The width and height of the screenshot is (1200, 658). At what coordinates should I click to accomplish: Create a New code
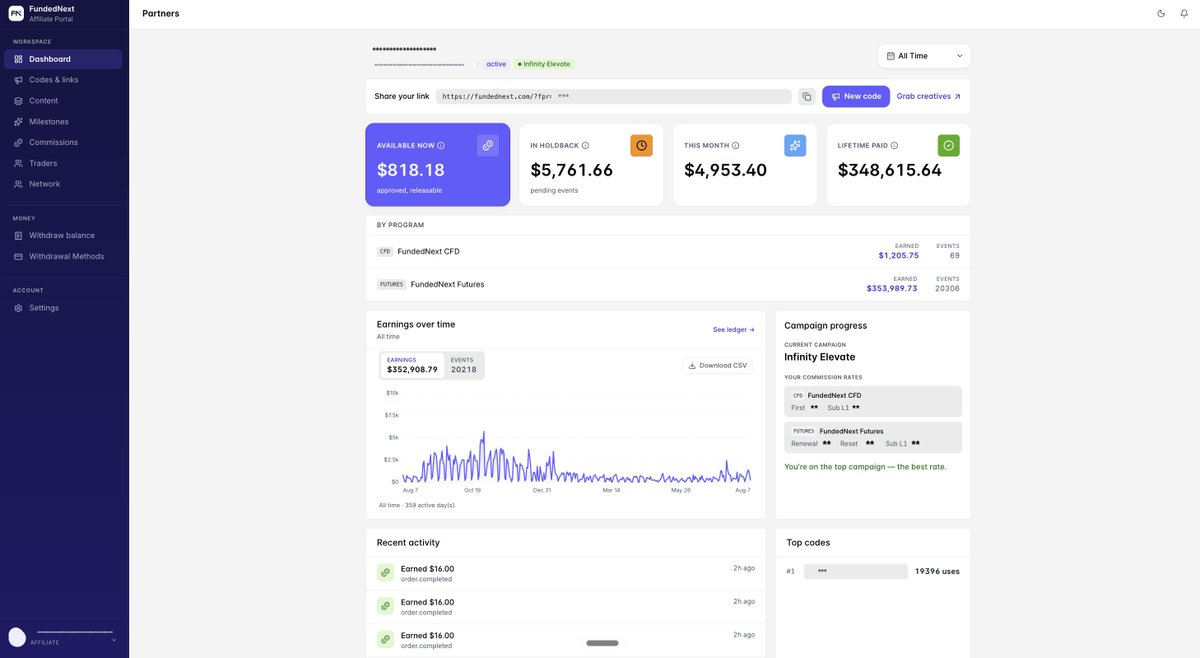click(x=856, y=96)
